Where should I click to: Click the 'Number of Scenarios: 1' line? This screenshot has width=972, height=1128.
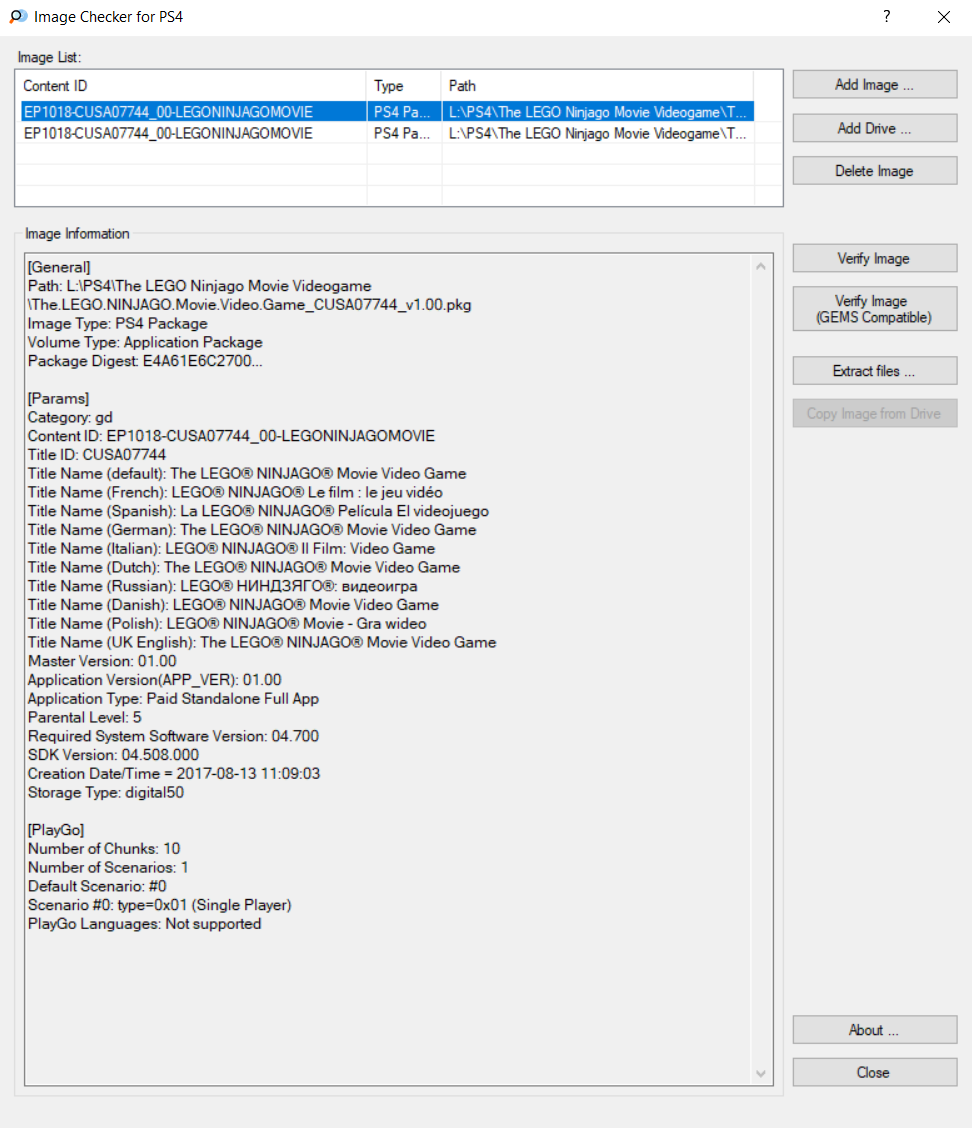coord(108,866)
